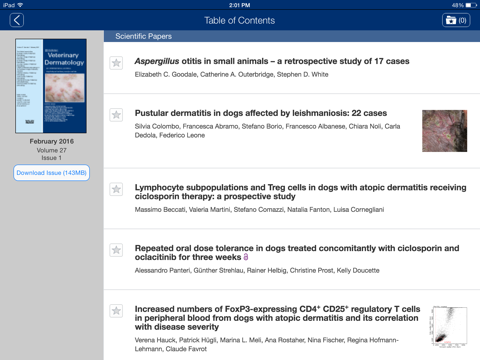This screenshot has height=360, width=480.
Task: Tap authors Elizabeth C. Goodale line
Action: 231,75
